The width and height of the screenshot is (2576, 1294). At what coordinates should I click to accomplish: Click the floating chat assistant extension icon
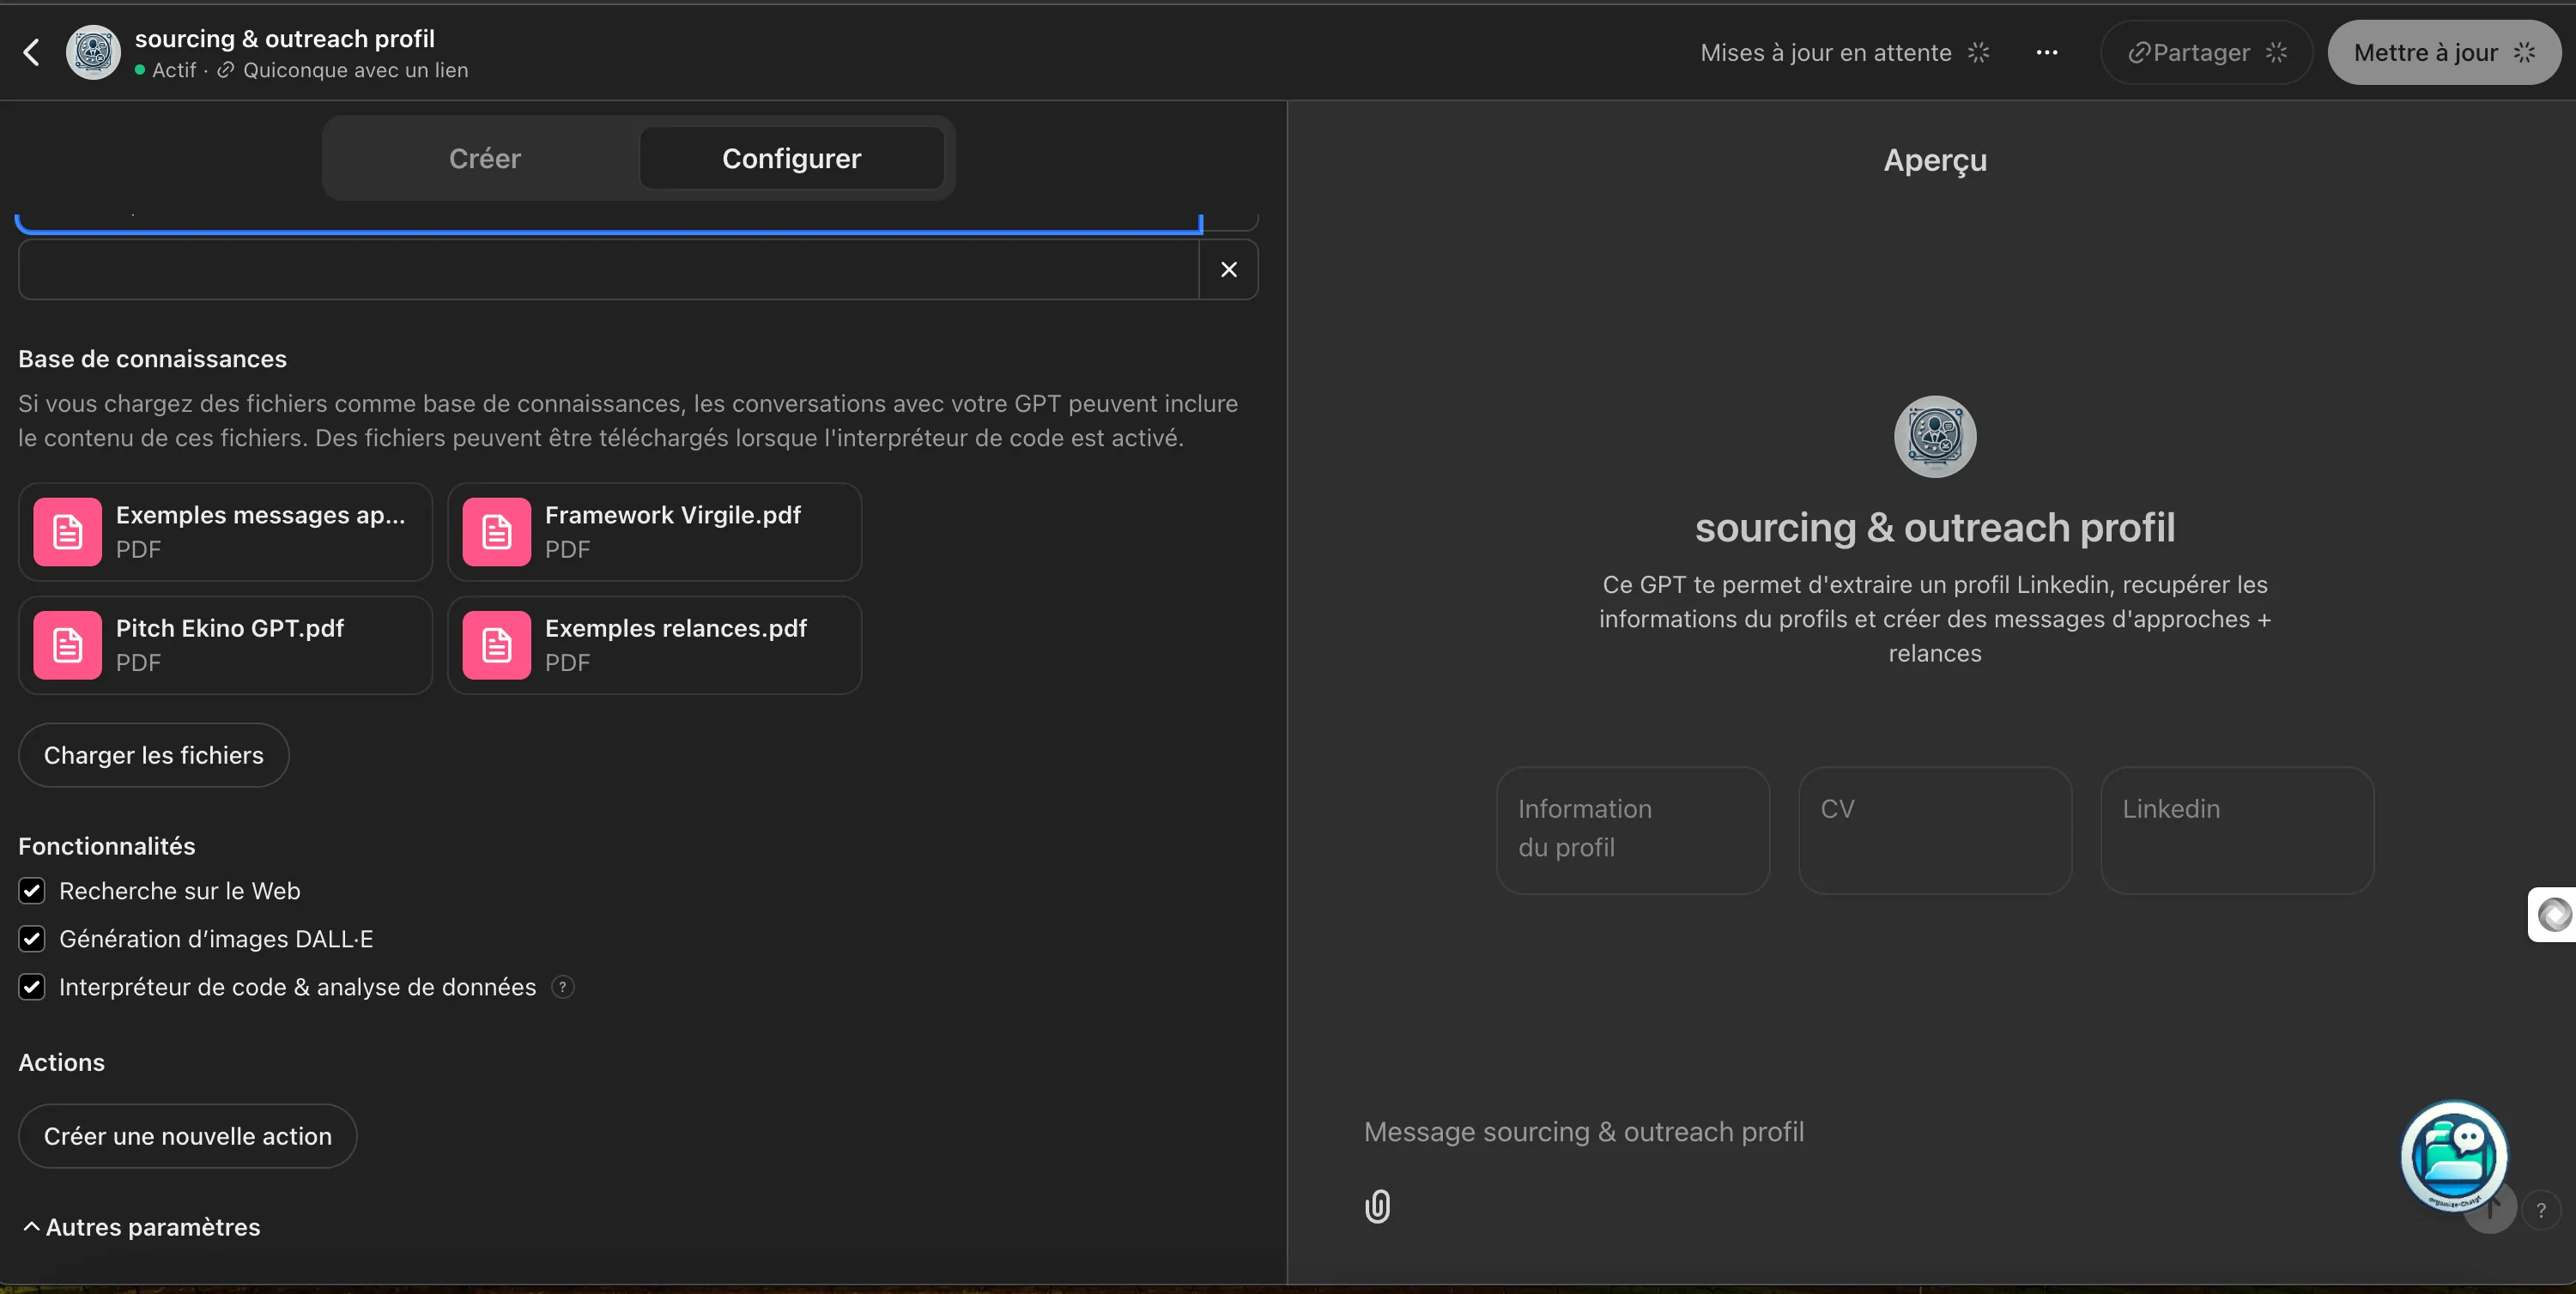click(x=2453, y=1155)
